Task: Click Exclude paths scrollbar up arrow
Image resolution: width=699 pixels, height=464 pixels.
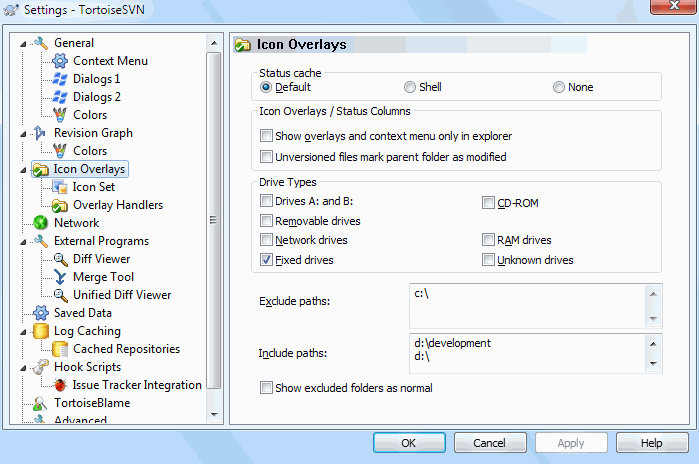Action: pyautogui.click(x=654, y=294)
